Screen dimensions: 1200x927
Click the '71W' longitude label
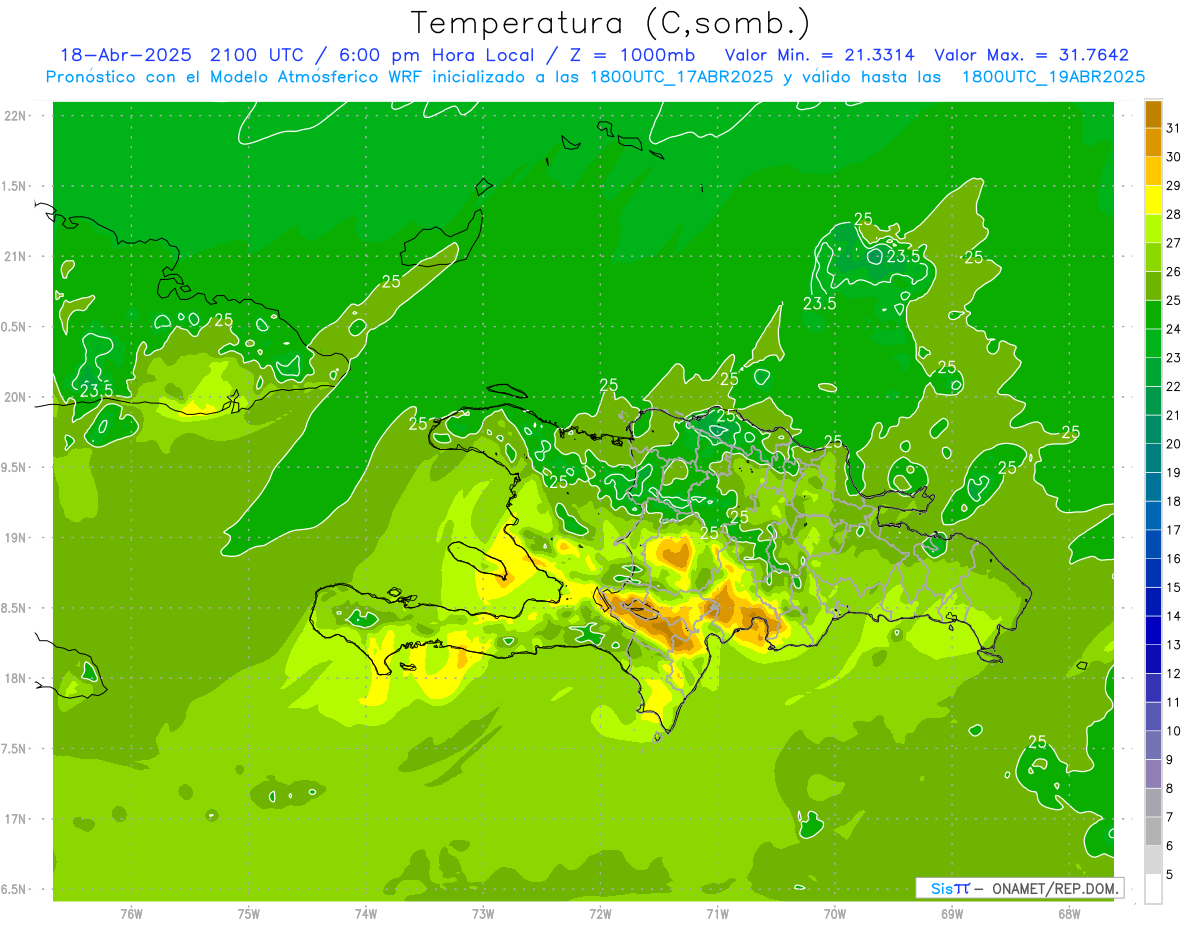[717, 913]
